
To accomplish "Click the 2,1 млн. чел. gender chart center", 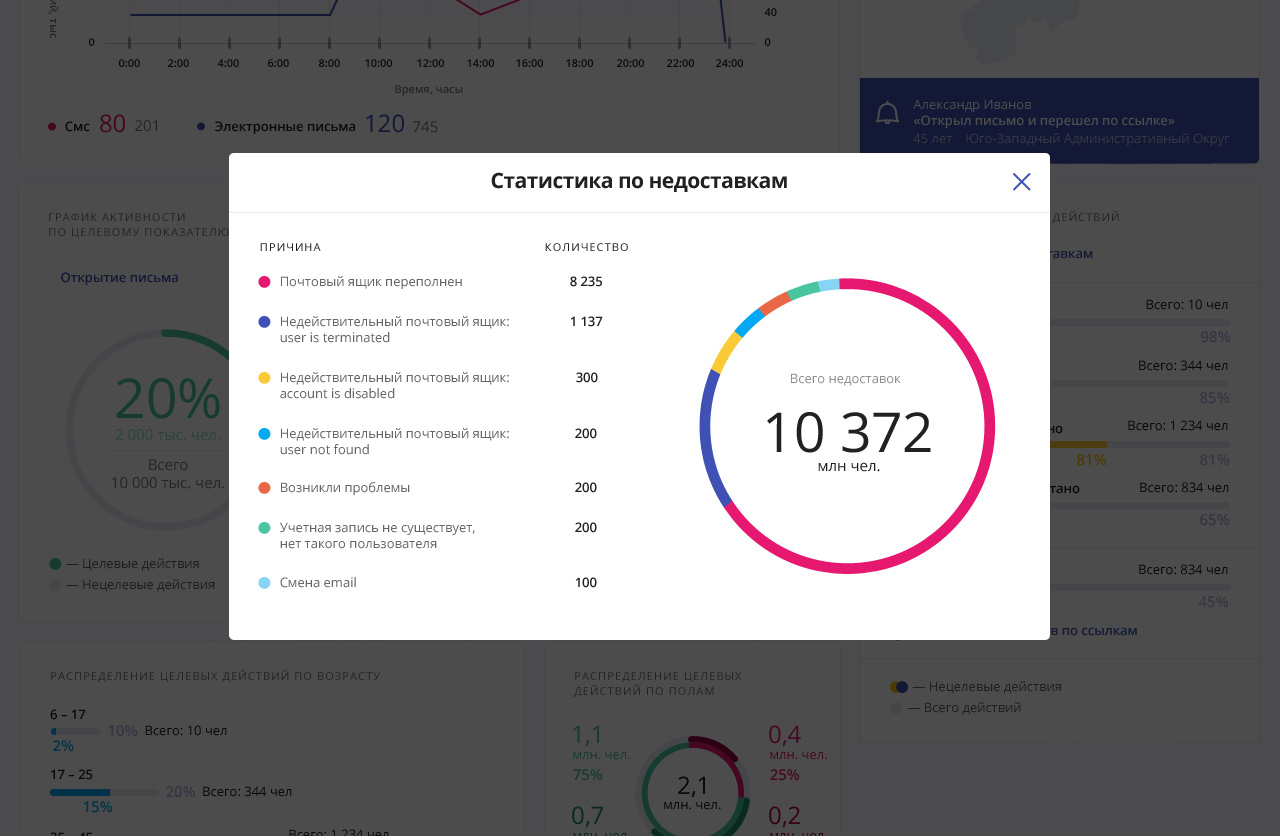I will click(x=692, y=792).
